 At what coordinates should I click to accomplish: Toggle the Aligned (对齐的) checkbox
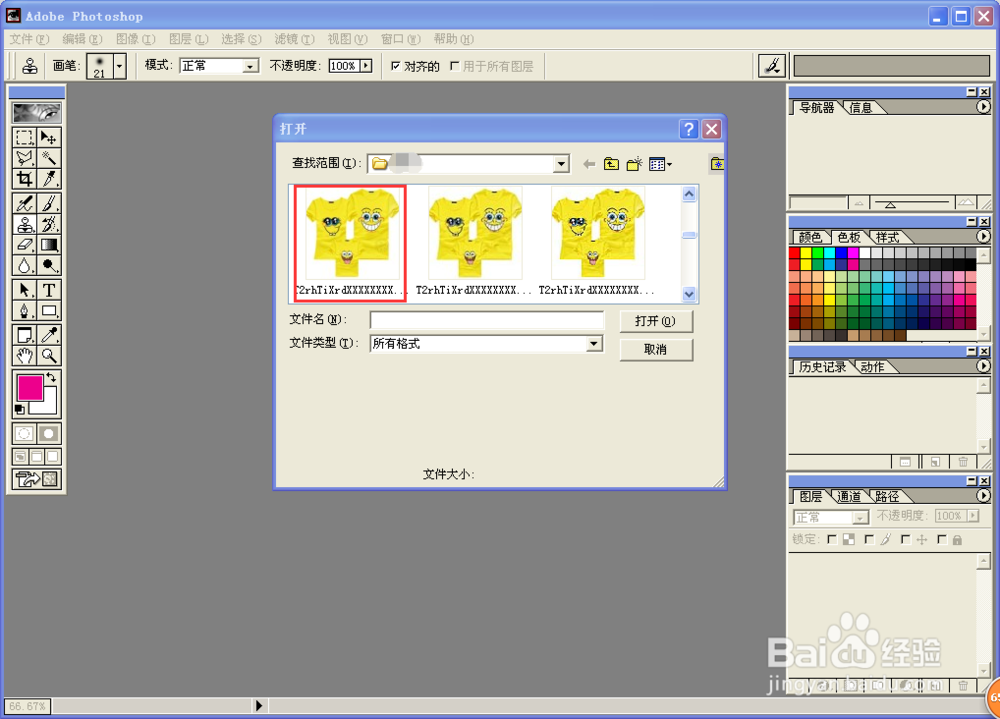click(x=395, y=66)
